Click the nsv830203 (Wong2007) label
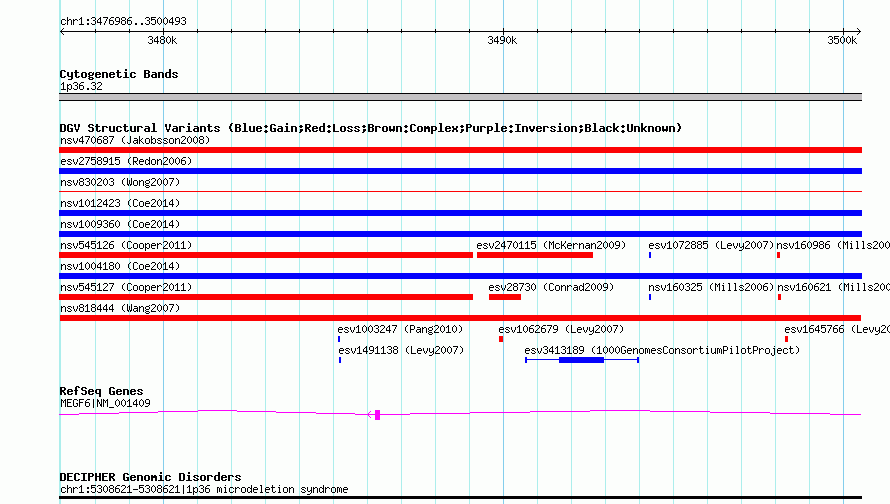 [120, 182]
